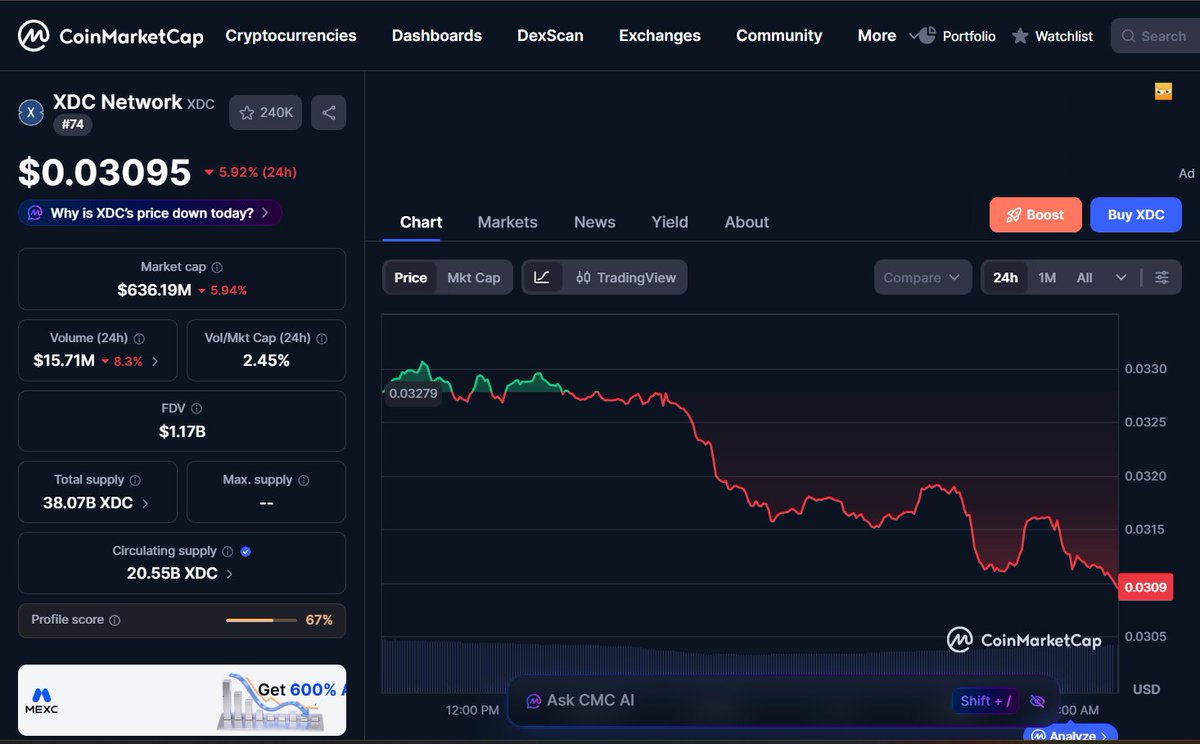
Task: Select the All time range
Action: pos(1084,277)
